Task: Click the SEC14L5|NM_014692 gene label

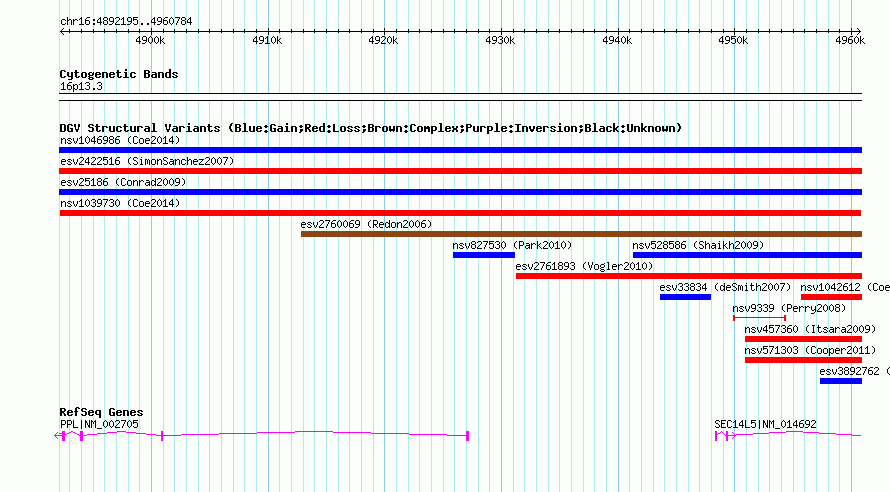Action: tap(765, 424)
